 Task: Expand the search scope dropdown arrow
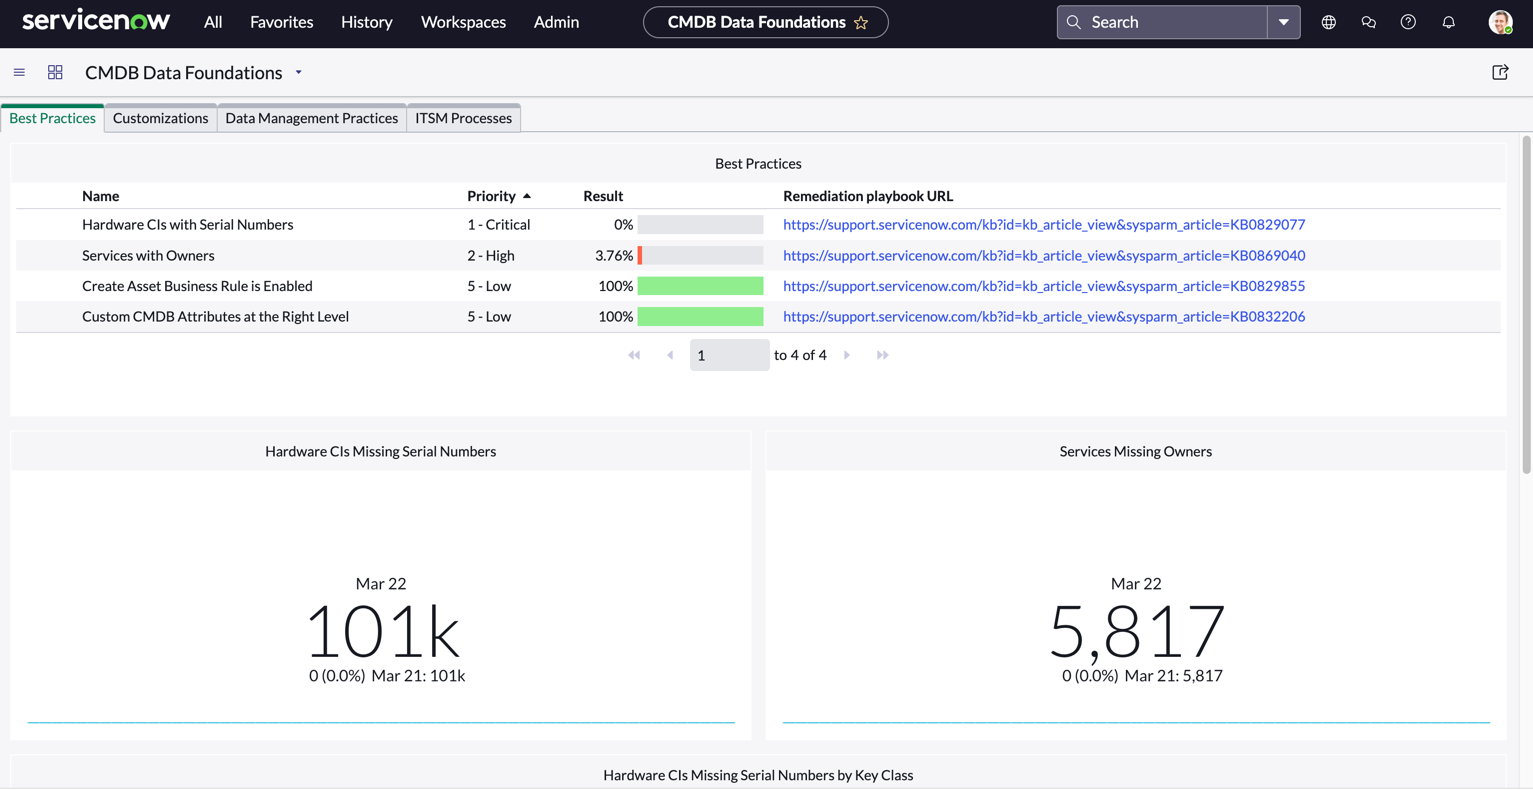coord(1283,22)
